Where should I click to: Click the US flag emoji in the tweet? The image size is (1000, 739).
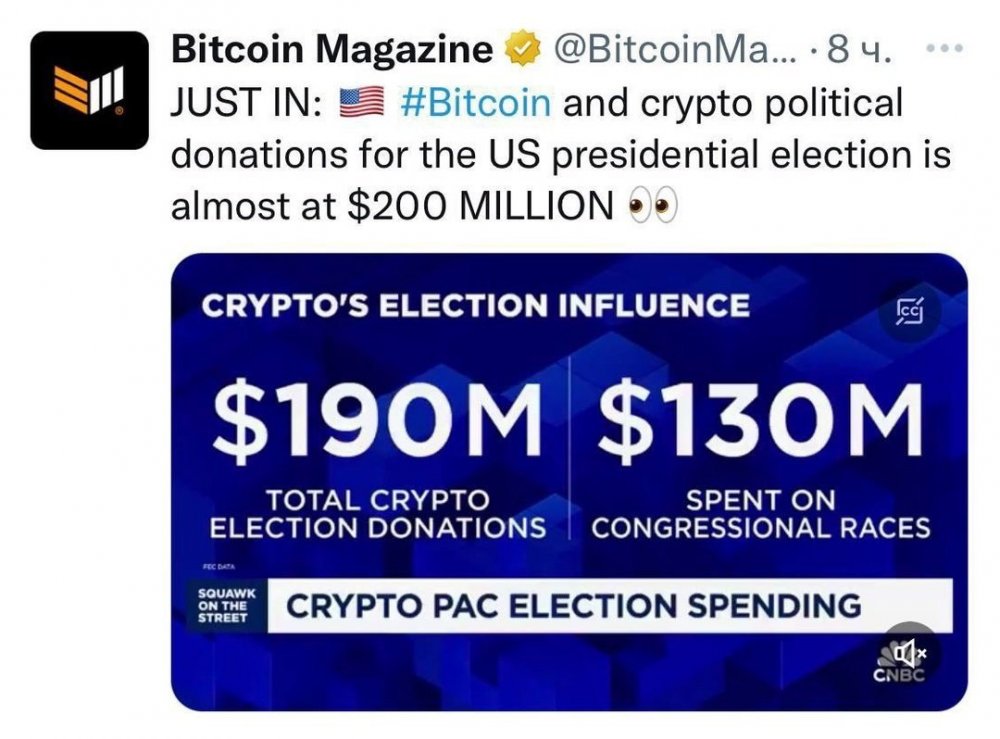coord(362,102)
